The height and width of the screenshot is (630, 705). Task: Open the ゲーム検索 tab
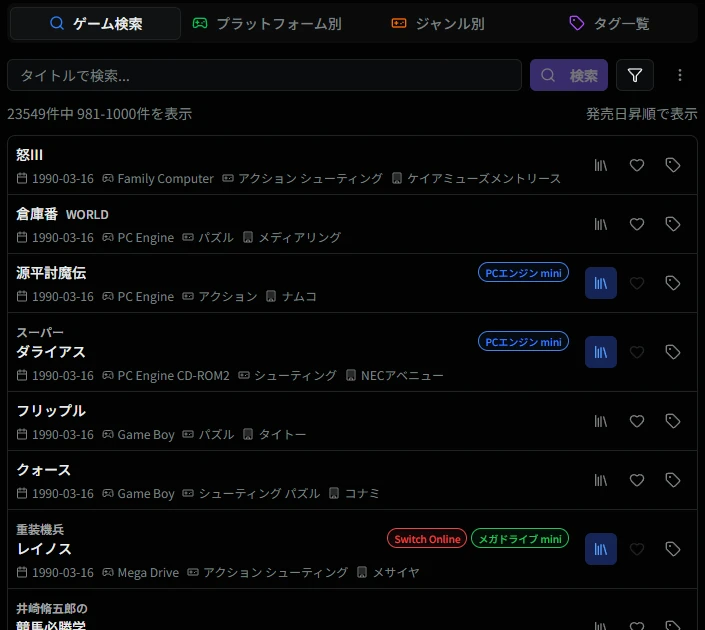pyautogui.click(x=95, y=23)
